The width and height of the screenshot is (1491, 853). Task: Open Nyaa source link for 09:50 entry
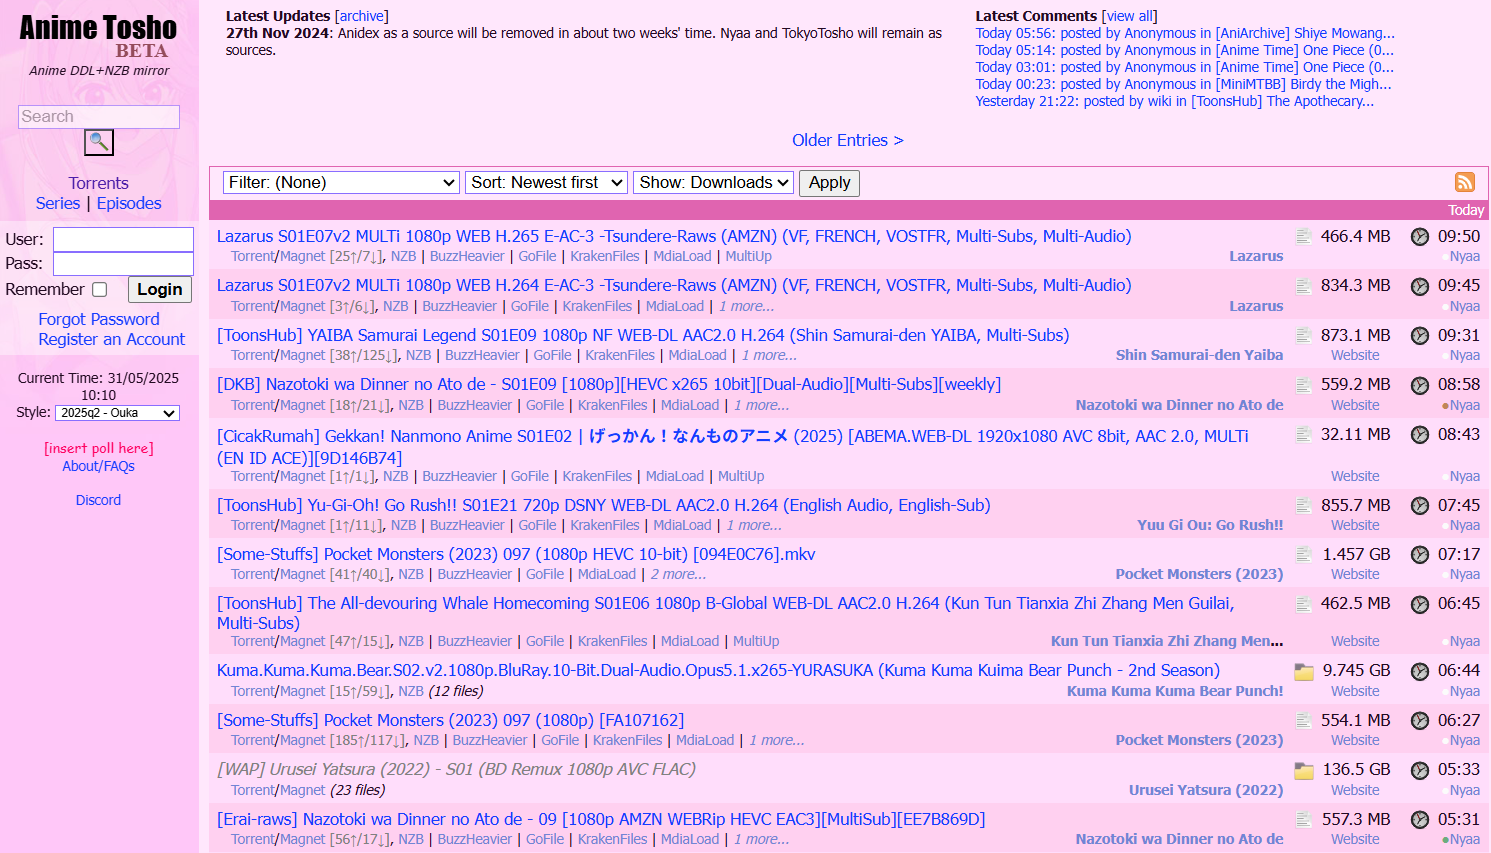pyautogui.click(x=1465, y=256)
